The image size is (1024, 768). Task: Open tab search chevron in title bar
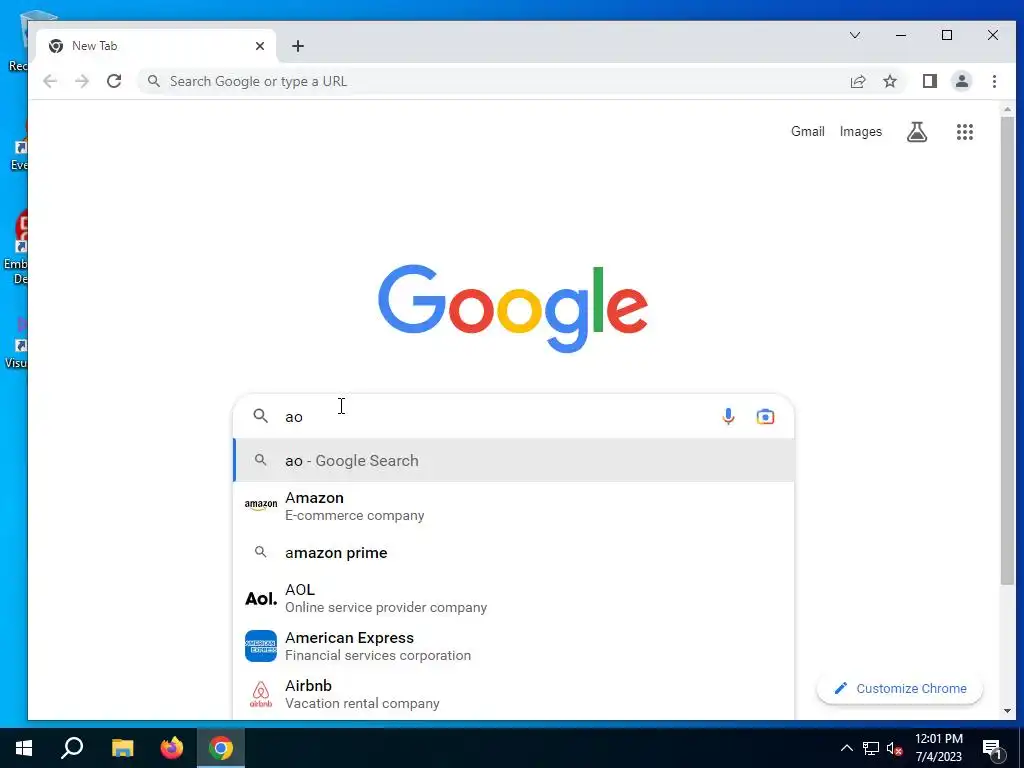855,35
